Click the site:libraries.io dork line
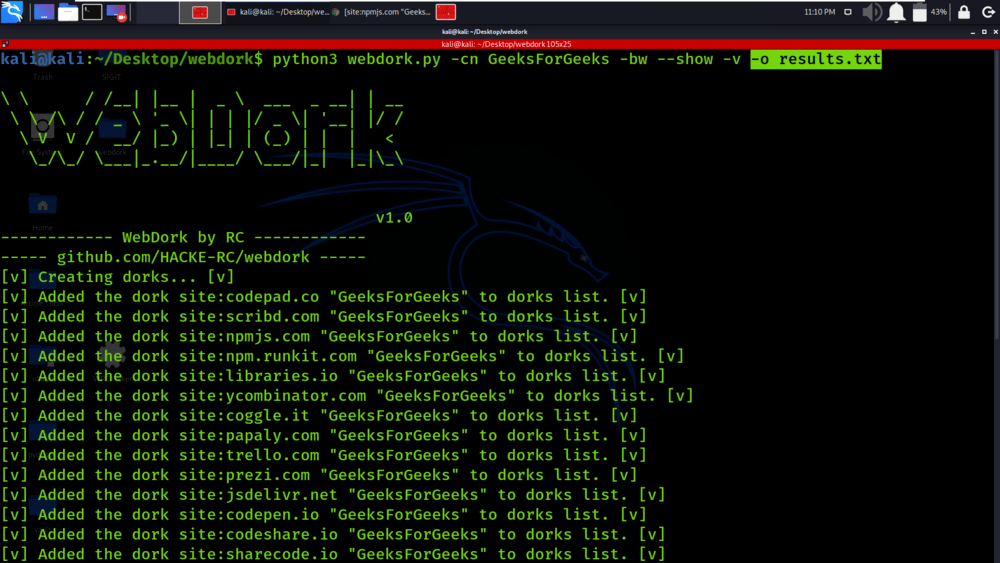The height and width of the screenshot is (563, 1000). 333,376
